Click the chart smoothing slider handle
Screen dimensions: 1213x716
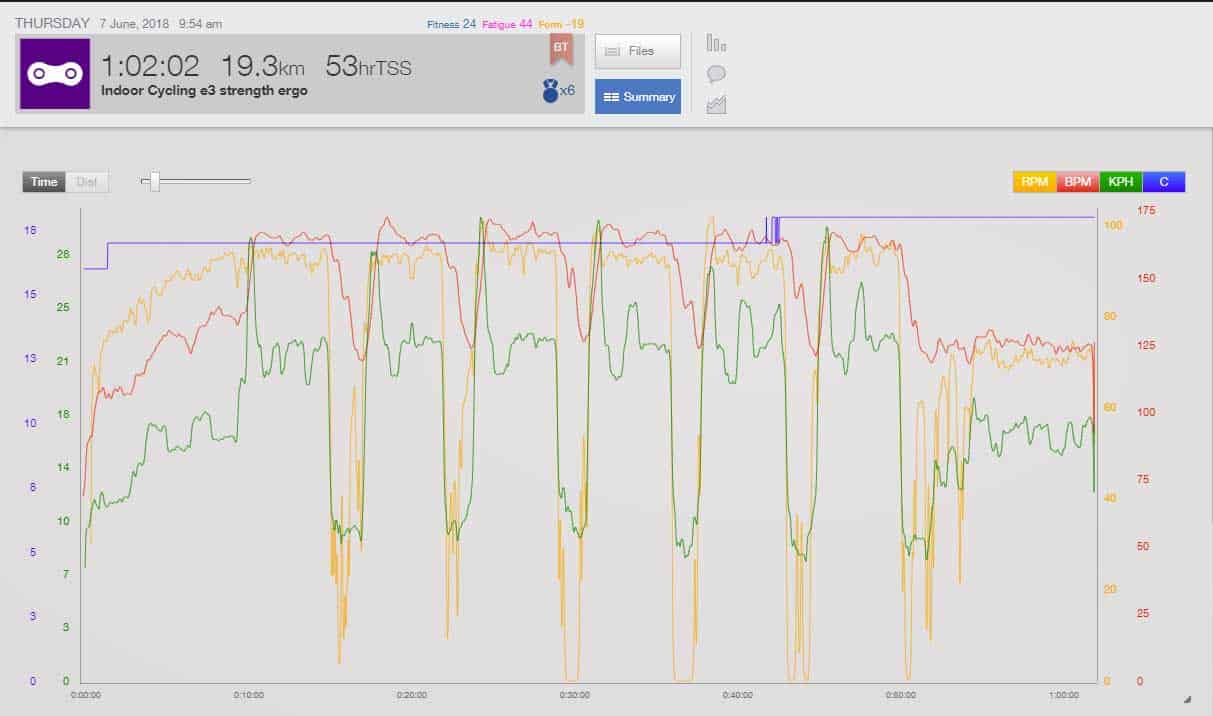point(154,181)
